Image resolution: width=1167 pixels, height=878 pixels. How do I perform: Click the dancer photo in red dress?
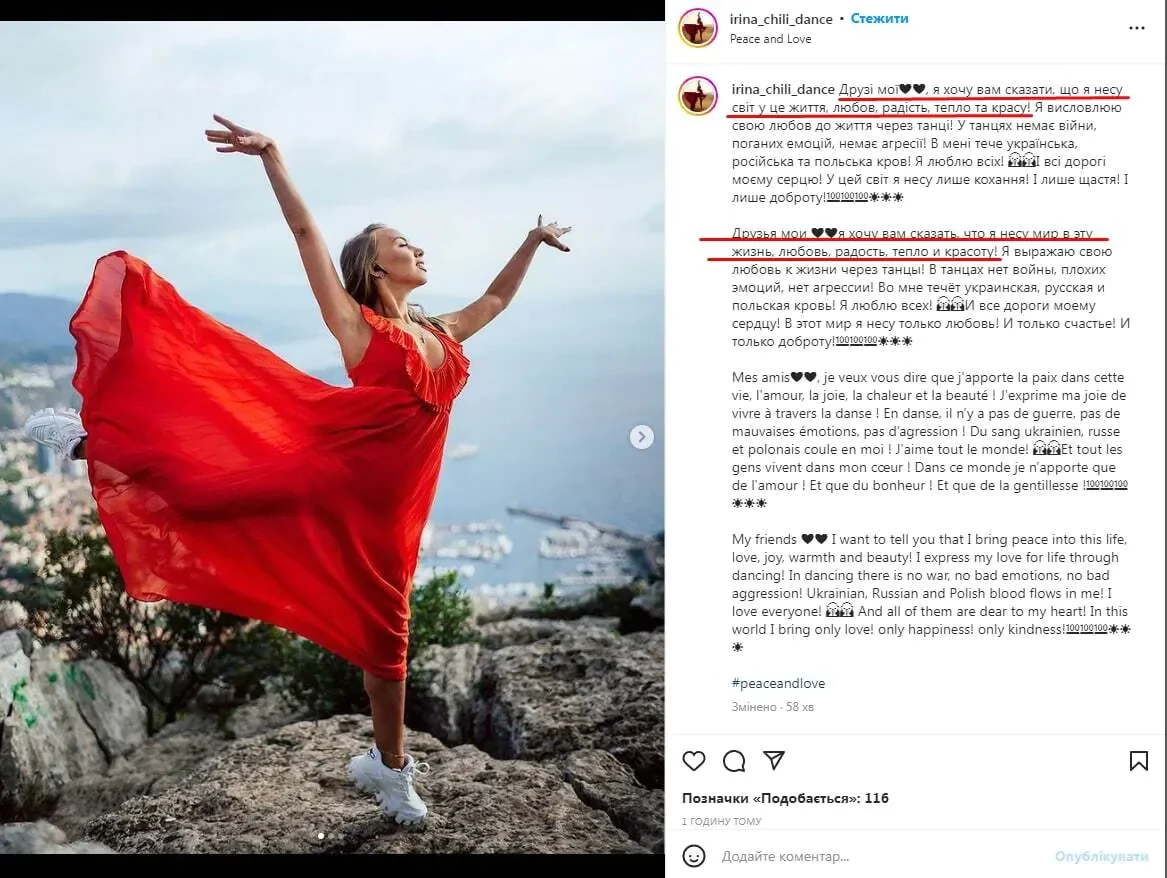click(x=332, y=437)
